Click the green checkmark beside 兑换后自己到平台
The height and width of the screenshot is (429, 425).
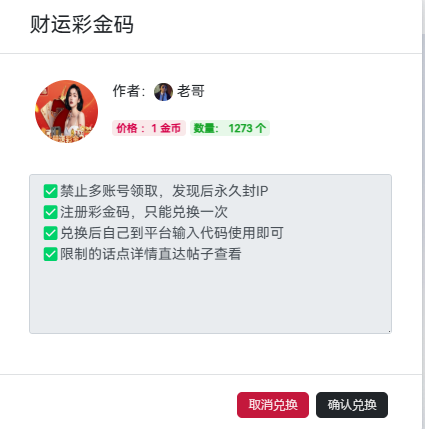tap(51, 233)
